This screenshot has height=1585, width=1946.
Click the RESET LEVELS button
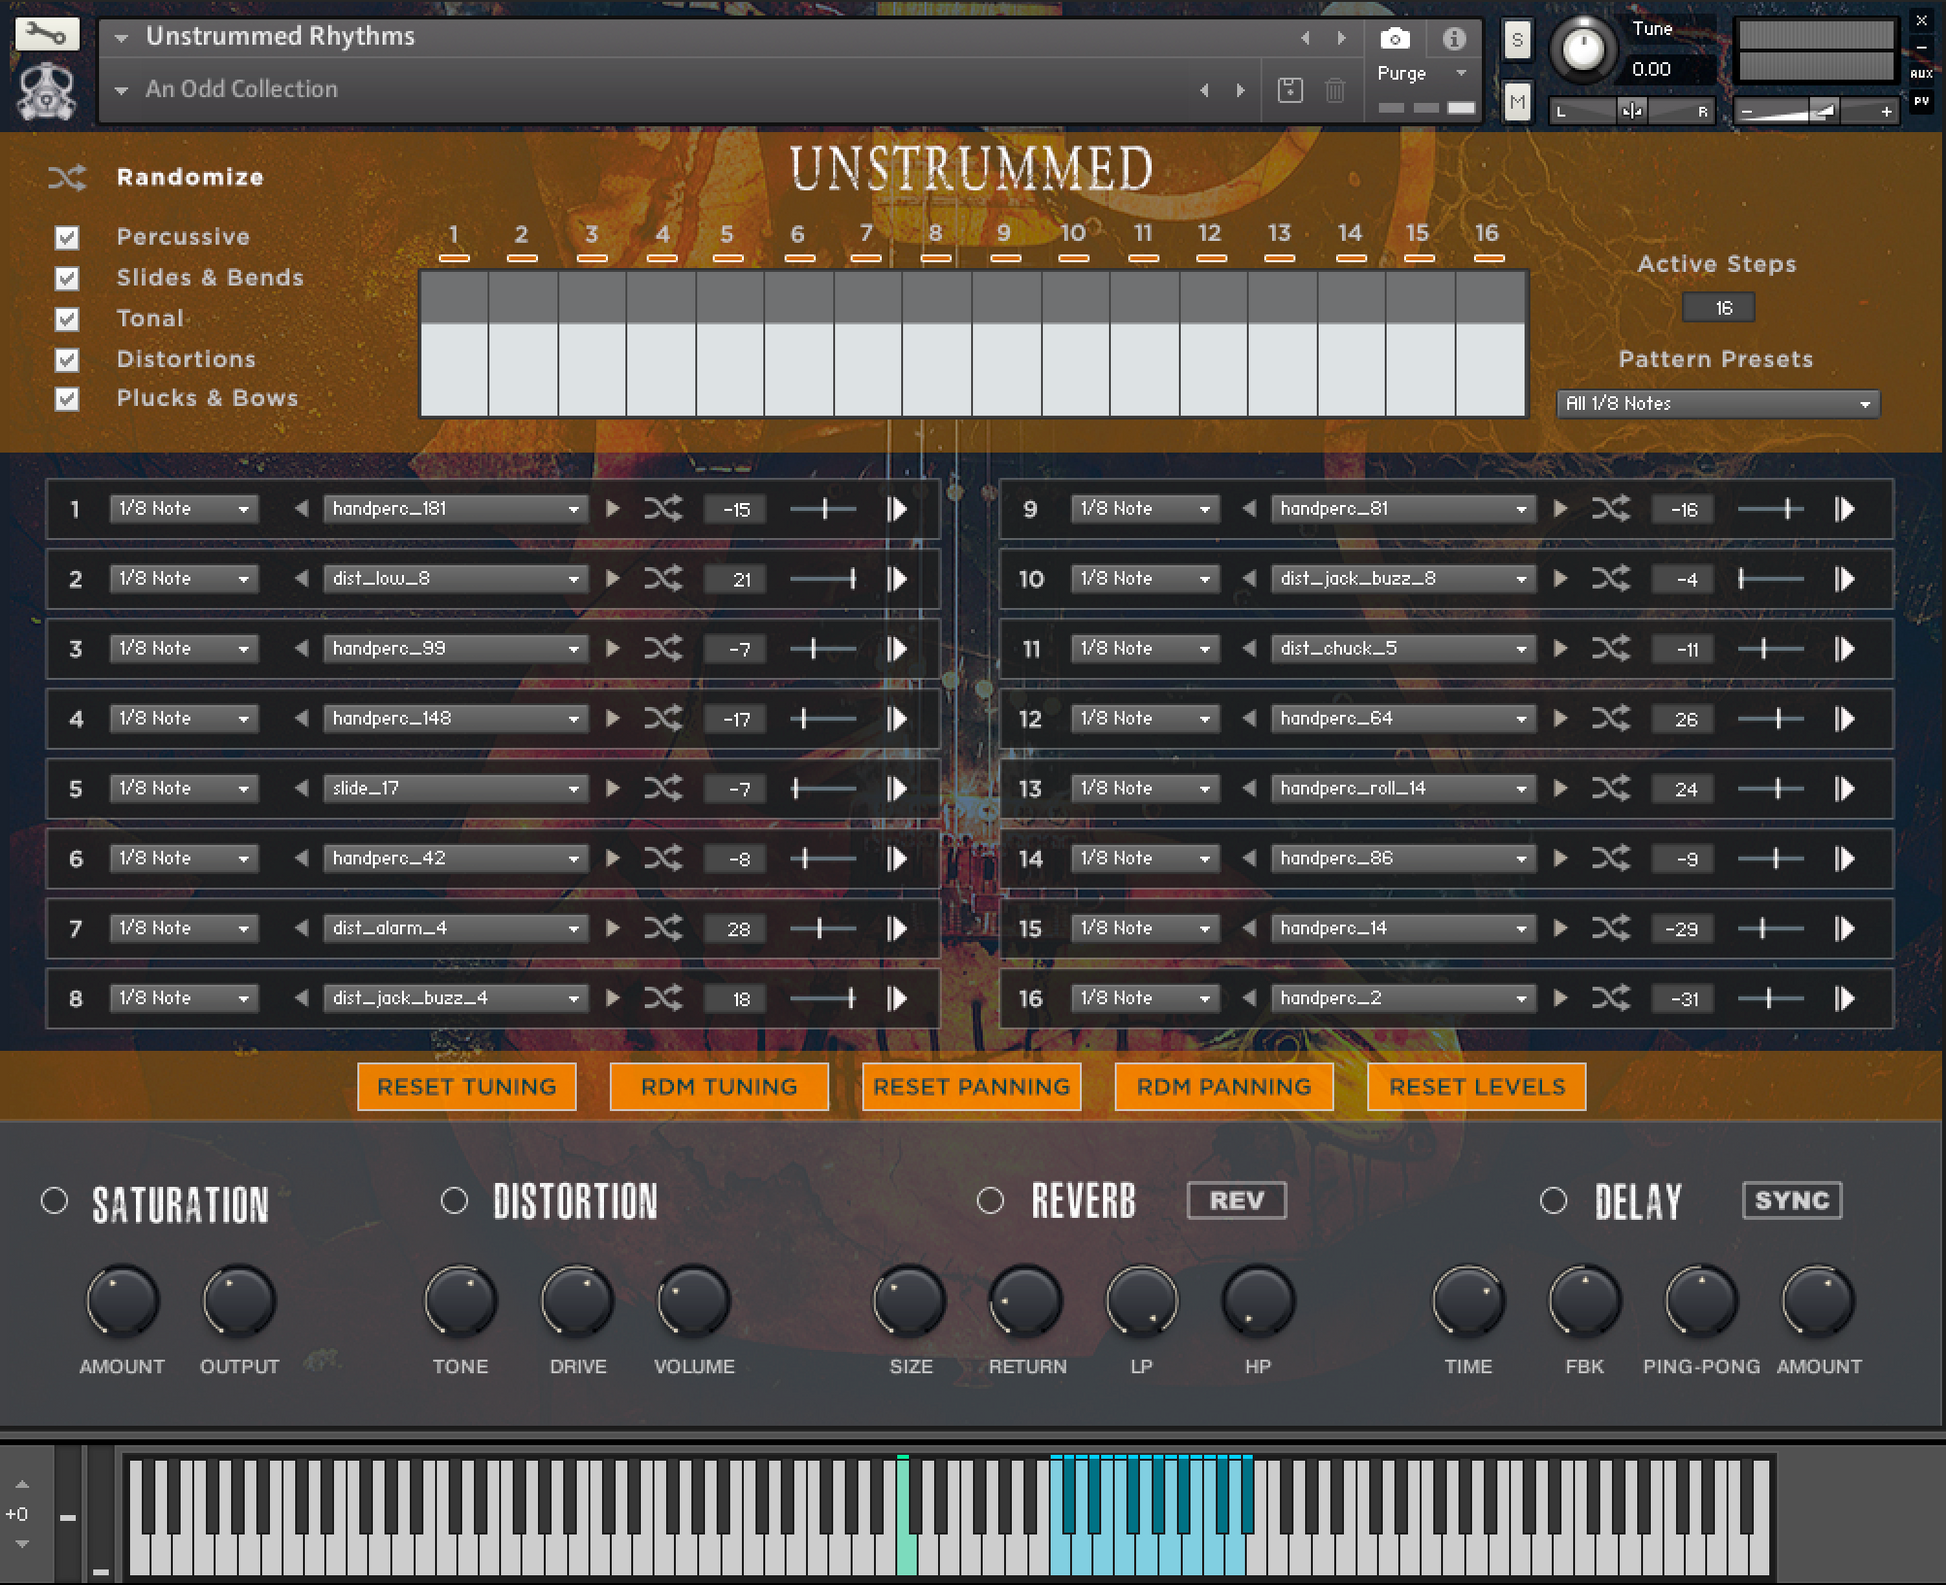[1476, 1087]
